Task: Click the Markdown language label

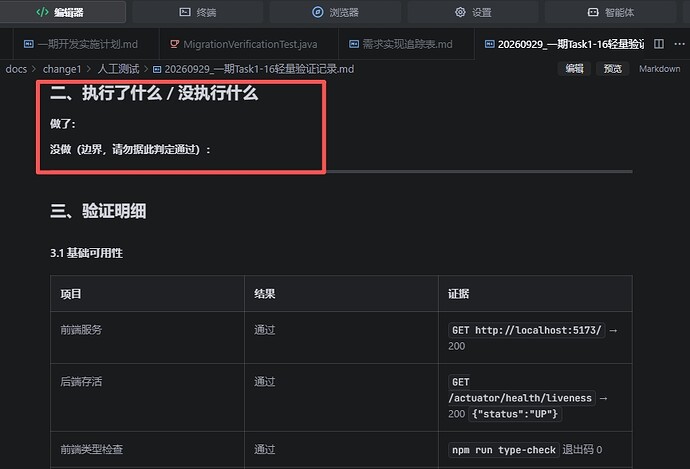Action: pos(660,69)
